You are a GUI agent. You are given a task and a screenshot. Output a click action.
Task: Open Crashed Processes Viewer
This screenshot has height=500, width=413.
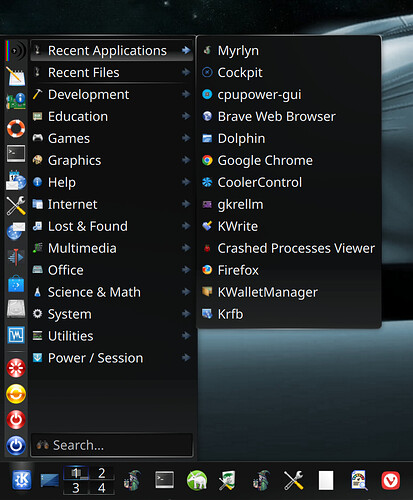pyautogui.click(x=289, y=248)
